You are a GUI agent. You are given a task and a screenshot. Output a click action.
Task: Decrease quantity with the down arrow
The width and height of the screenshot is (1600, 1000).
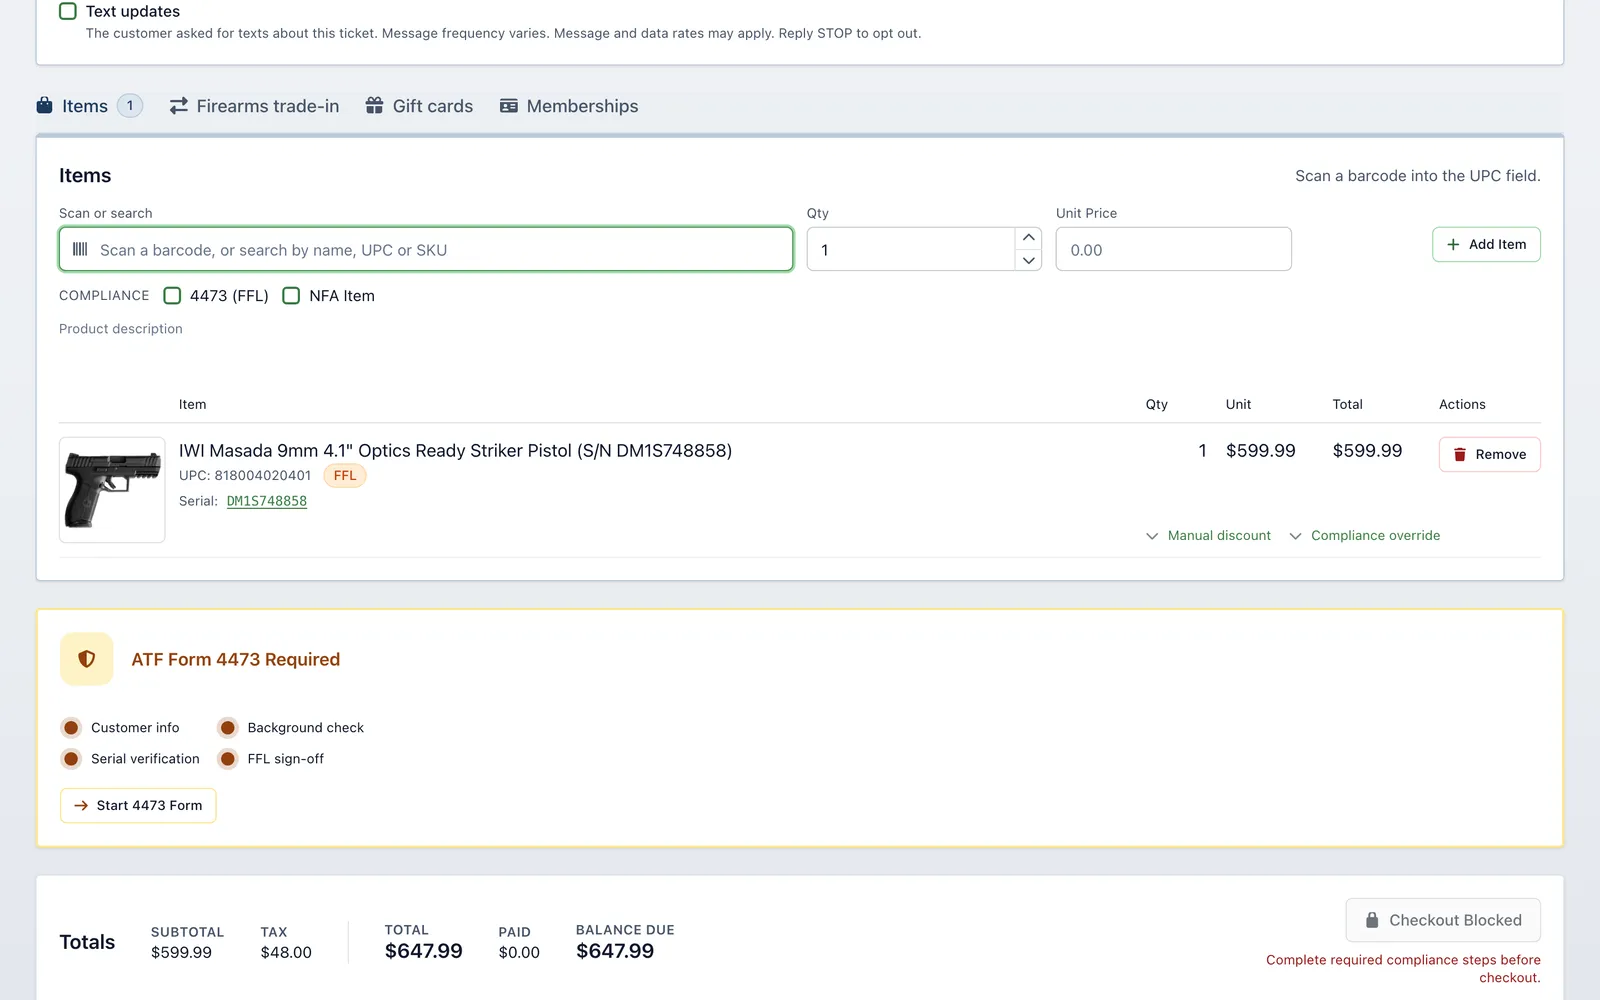pos(1028,260)
